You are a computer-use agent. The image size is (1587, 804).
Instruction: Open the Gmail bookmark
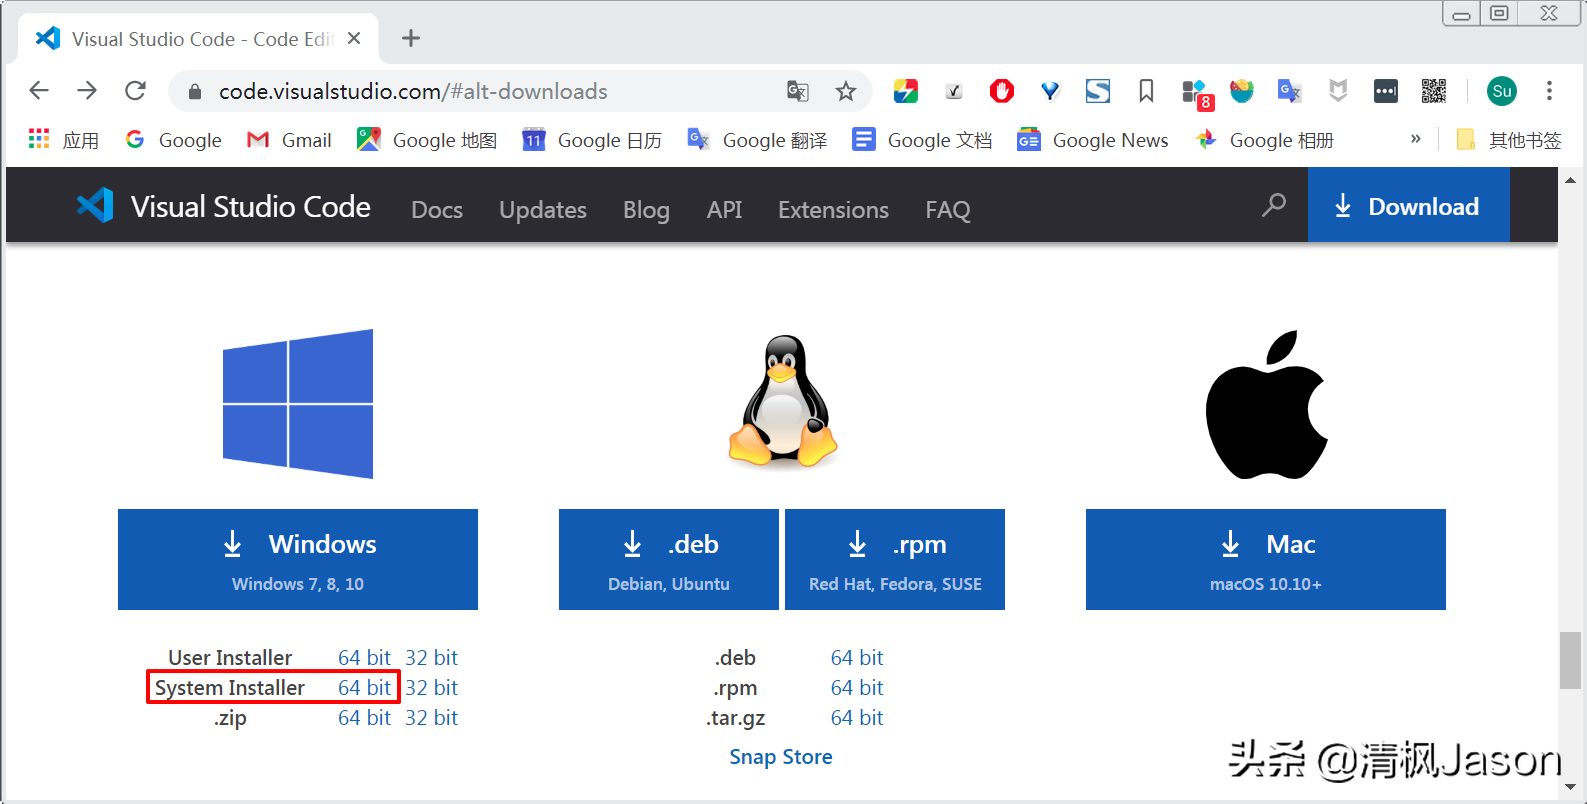point(289,140)
